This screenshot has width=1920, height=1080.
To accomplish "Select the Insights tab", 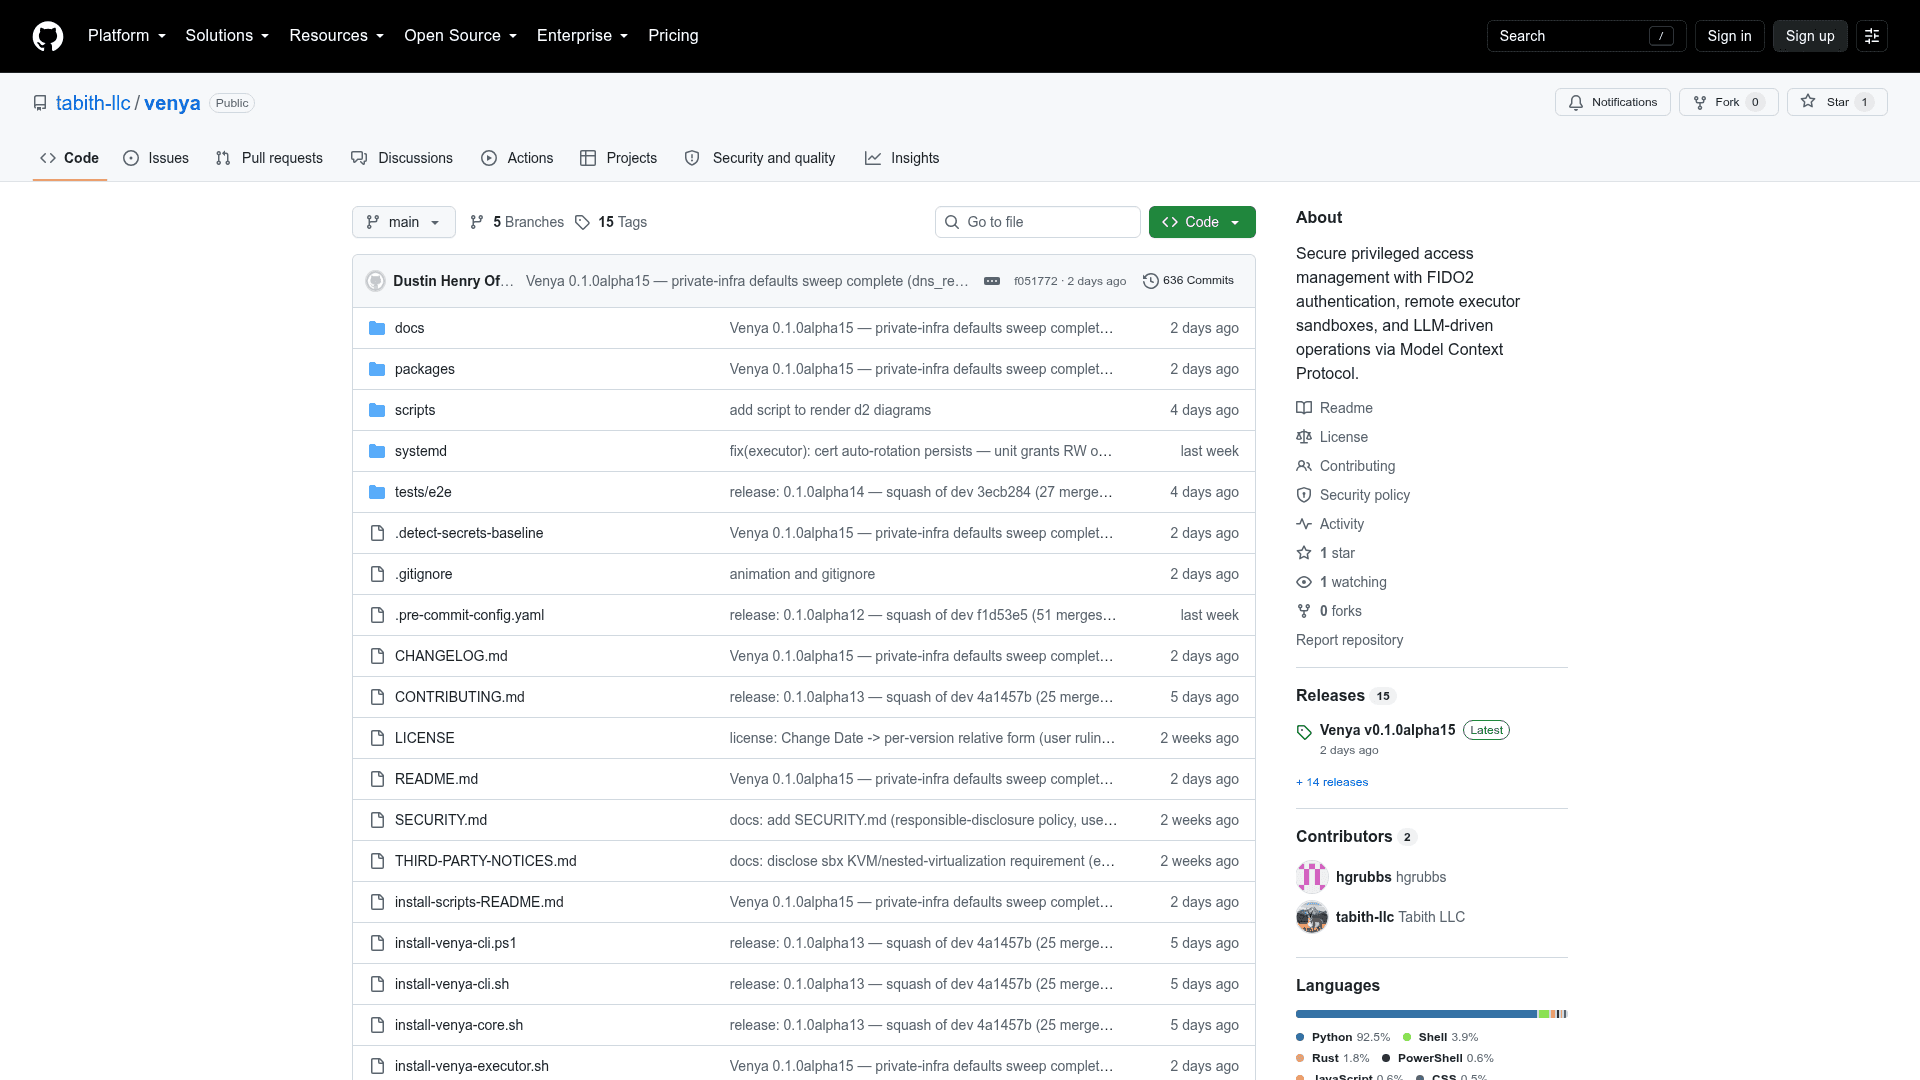I will [x=902, y=158].
